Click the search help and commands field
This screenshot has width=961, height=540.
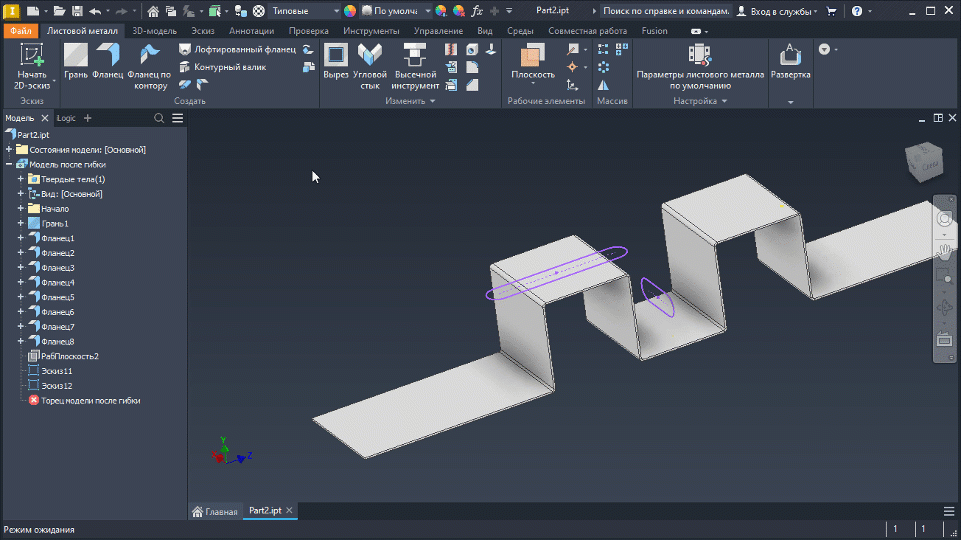(666, 11)
